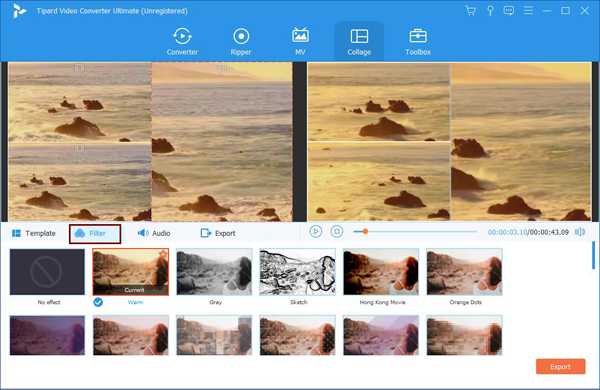Switch to the MV module
Viewport: 600px width, 390px height.
pyautogui.click(x=300, y=41)
